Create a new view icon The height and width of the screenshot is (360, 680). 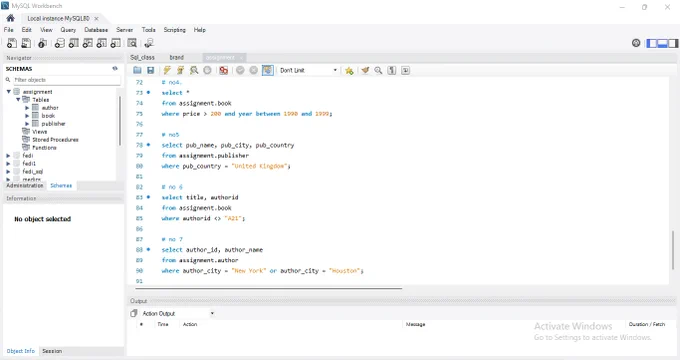88,43
